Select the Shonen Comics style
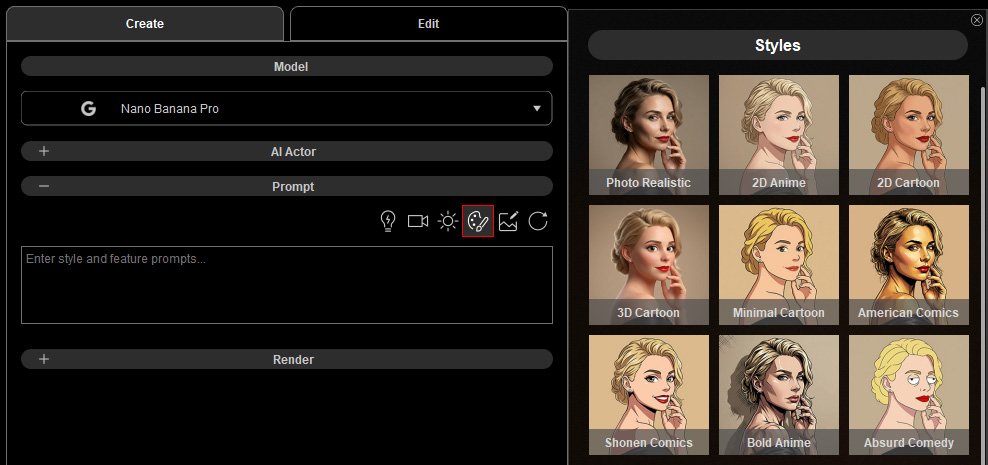988x465 pixels. (648, 394)
